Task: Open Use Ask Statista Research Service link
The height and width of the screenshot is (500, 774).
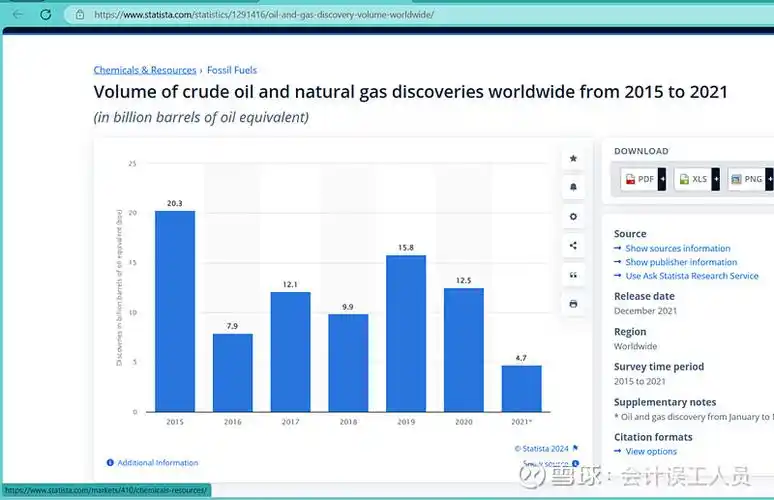Action: [x=691, y=276]
